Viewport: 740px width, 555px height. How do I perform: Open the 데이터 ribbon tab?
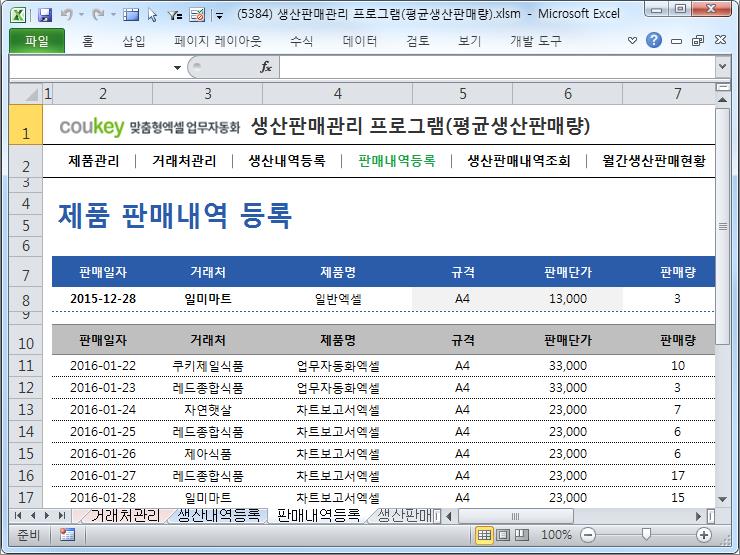tap(360, 42)
